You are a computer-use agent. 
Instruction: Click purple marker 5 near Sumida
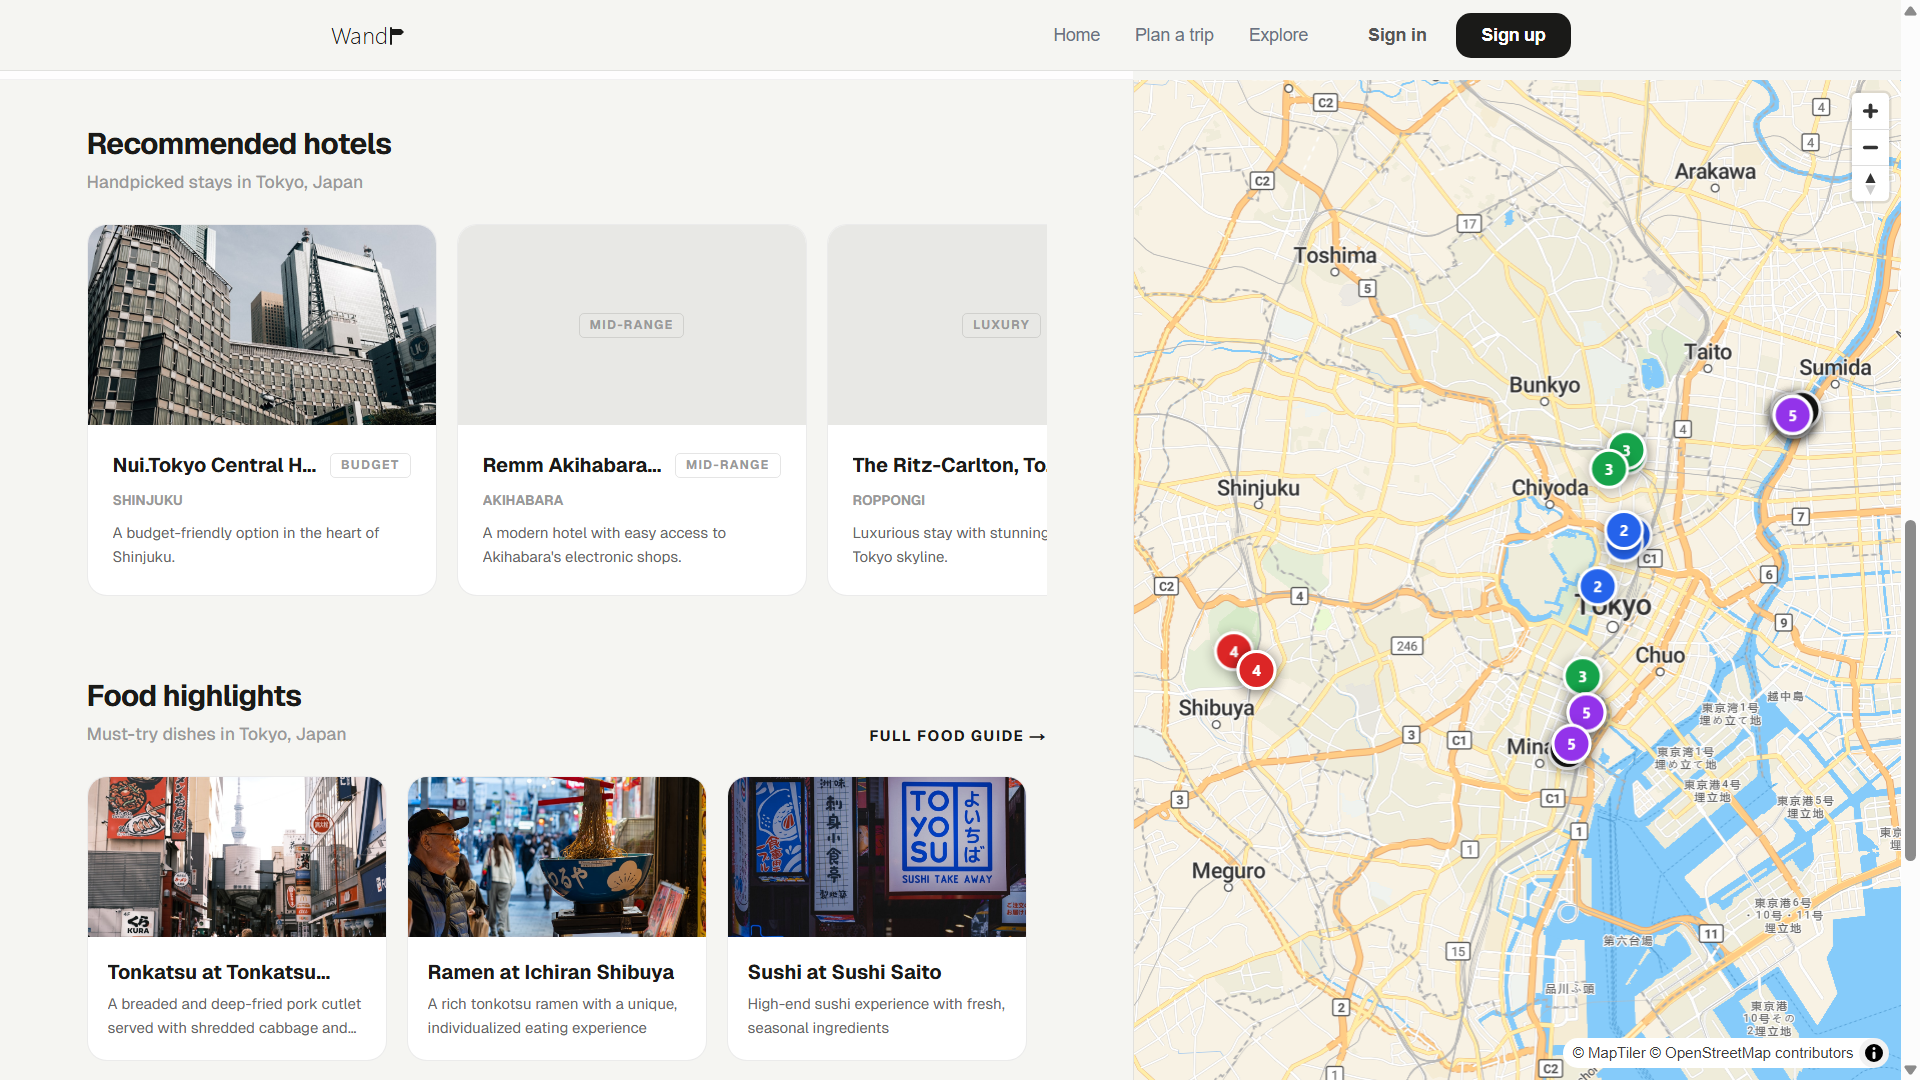coord(1792,416)
